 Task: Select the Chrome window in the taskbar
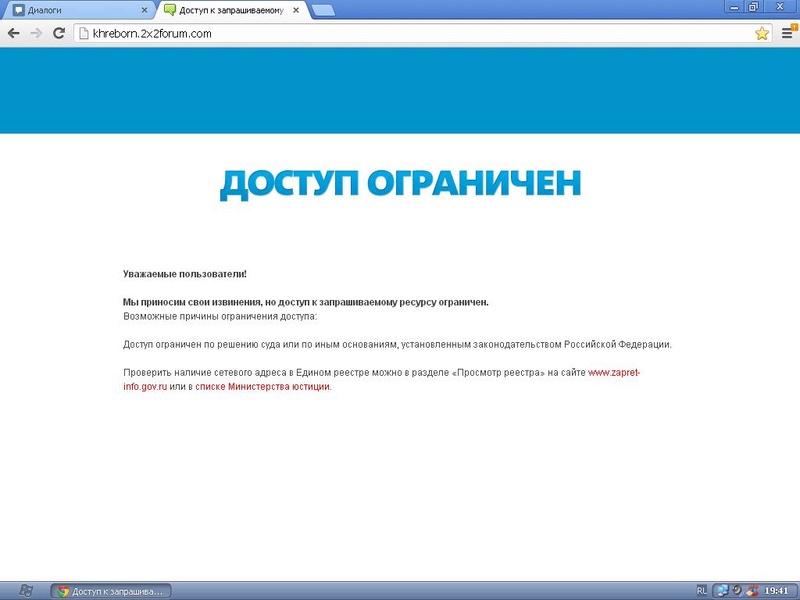click(x=111, y=591)
